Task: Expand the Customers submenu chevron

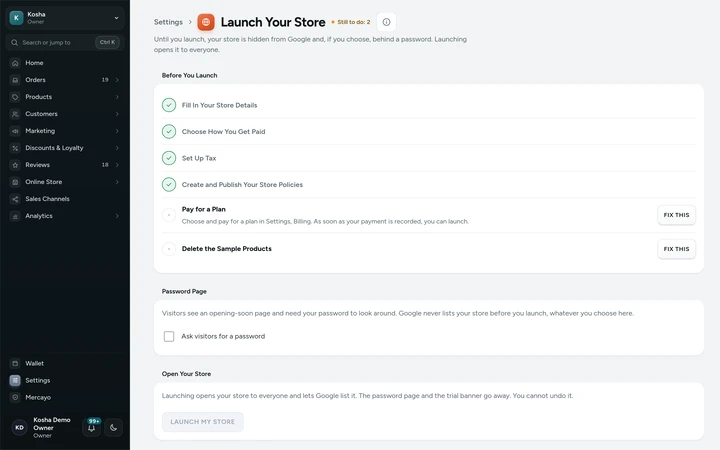Action: 117,114
